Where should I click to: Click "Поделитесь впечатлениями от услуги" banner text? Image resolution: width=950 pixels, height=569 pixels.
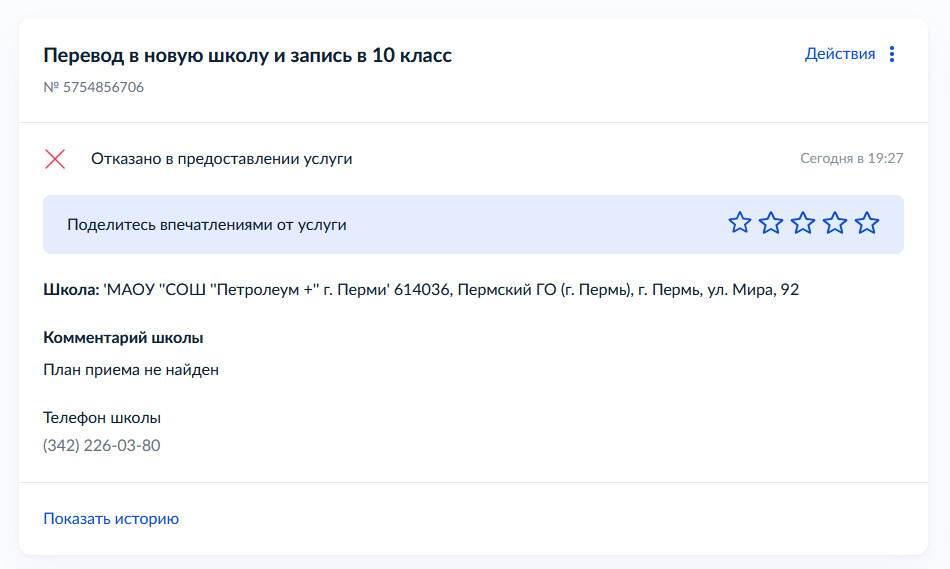pos(206,224)
